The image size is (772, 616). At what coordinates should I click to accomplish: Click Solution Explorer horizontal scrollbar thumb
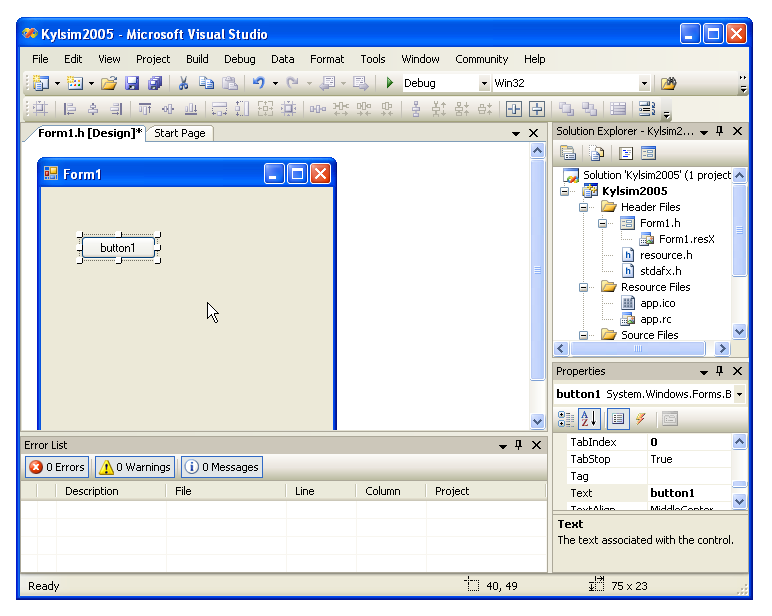(638, 349)
